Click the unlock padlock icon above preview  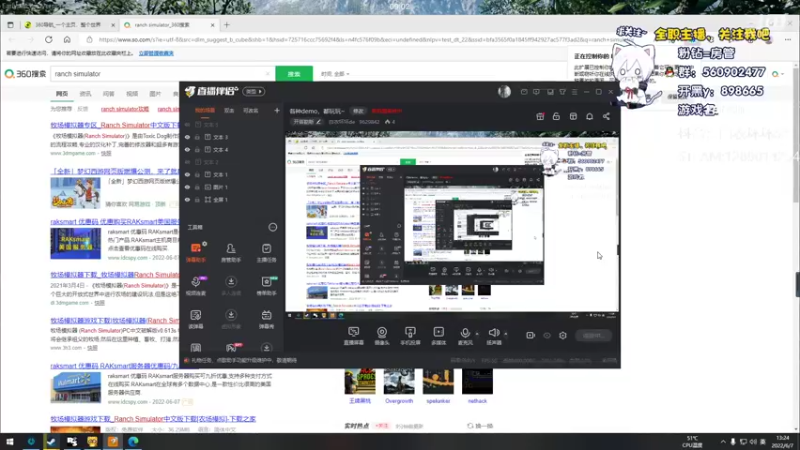point(556,116)
